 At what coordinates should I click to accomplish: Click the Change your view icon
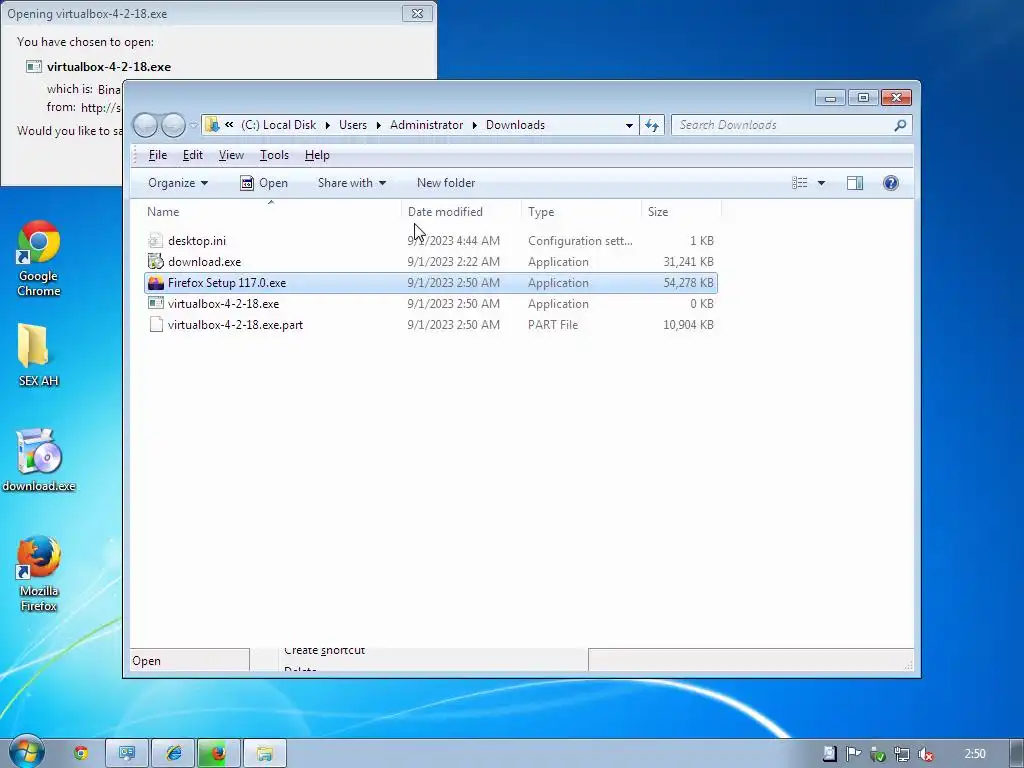pos(800,183)
